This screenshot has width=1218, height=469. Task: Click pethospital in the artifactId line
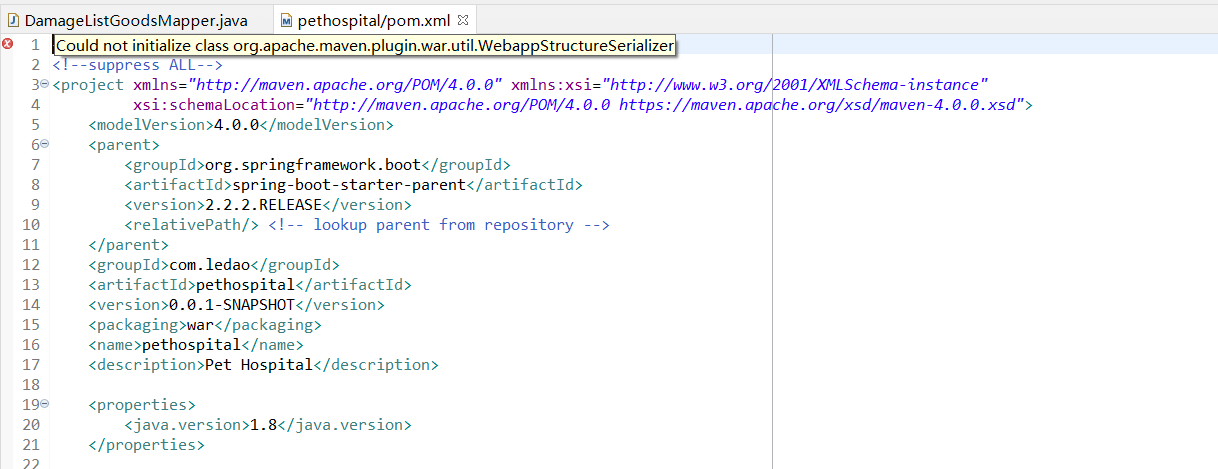(245, 285)
